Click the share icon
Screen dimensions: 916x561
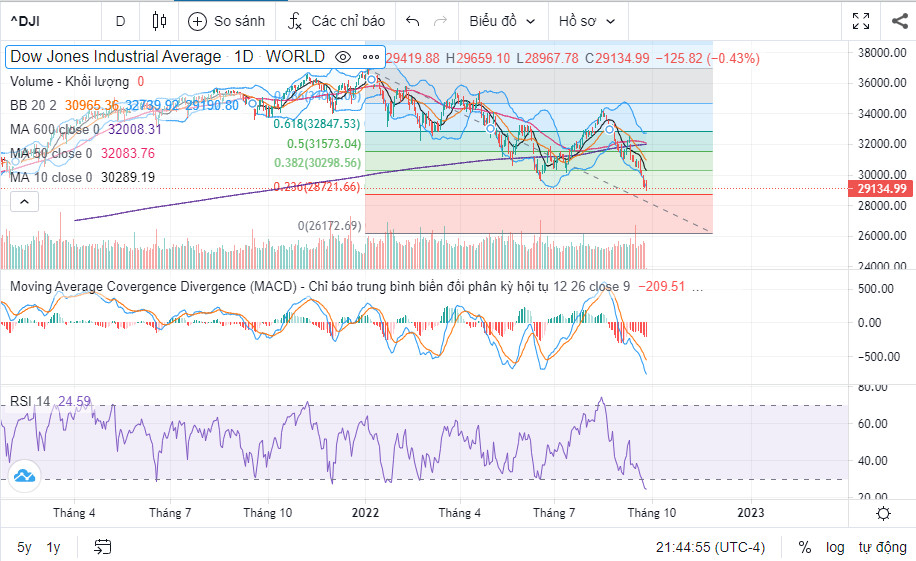point(900,22)
